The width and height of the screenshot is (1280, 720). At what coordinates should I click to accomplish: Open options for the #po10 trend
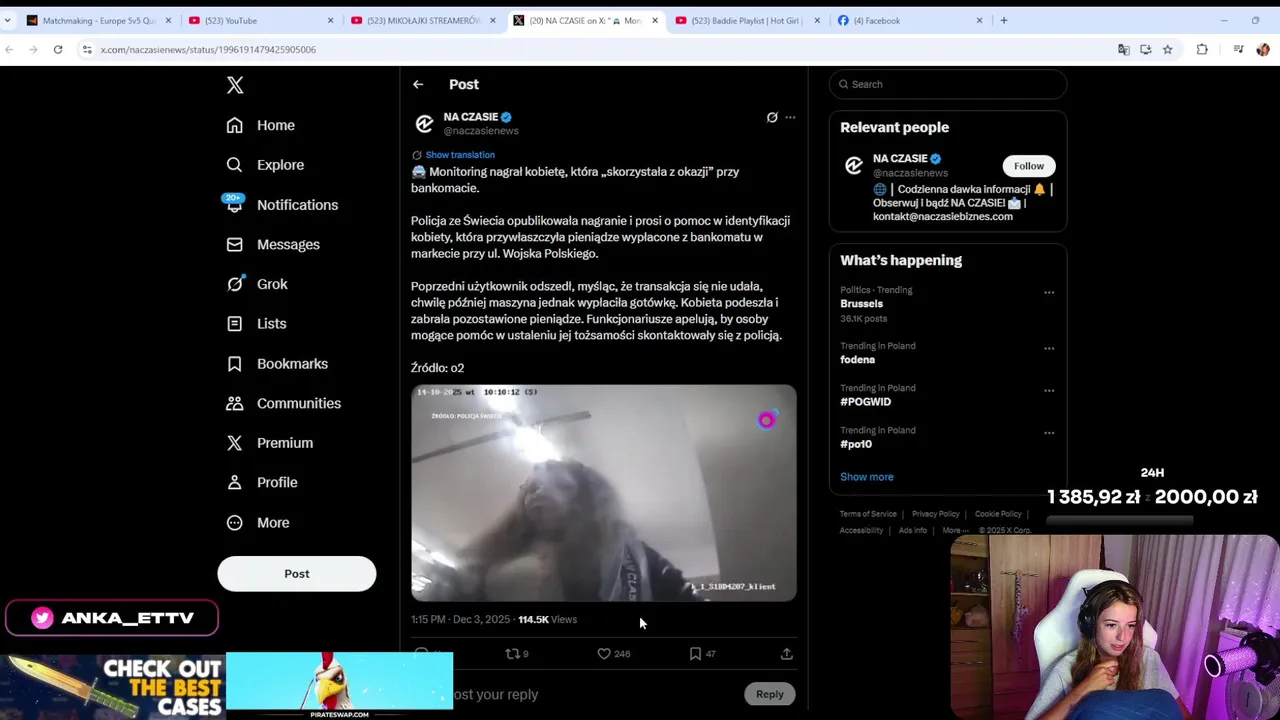pyautogui.click(x=1049, y=432)
